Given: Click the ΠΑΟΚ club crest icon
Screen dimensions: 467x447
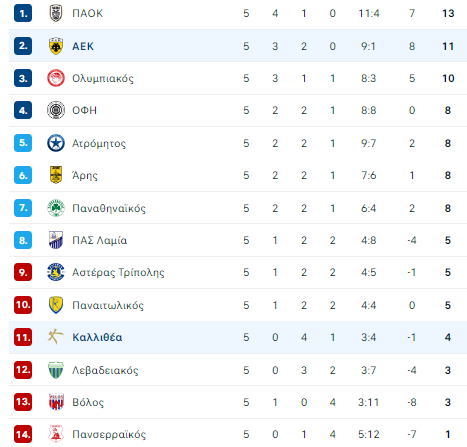Looking at the screenshot, I should pos(56,13).
